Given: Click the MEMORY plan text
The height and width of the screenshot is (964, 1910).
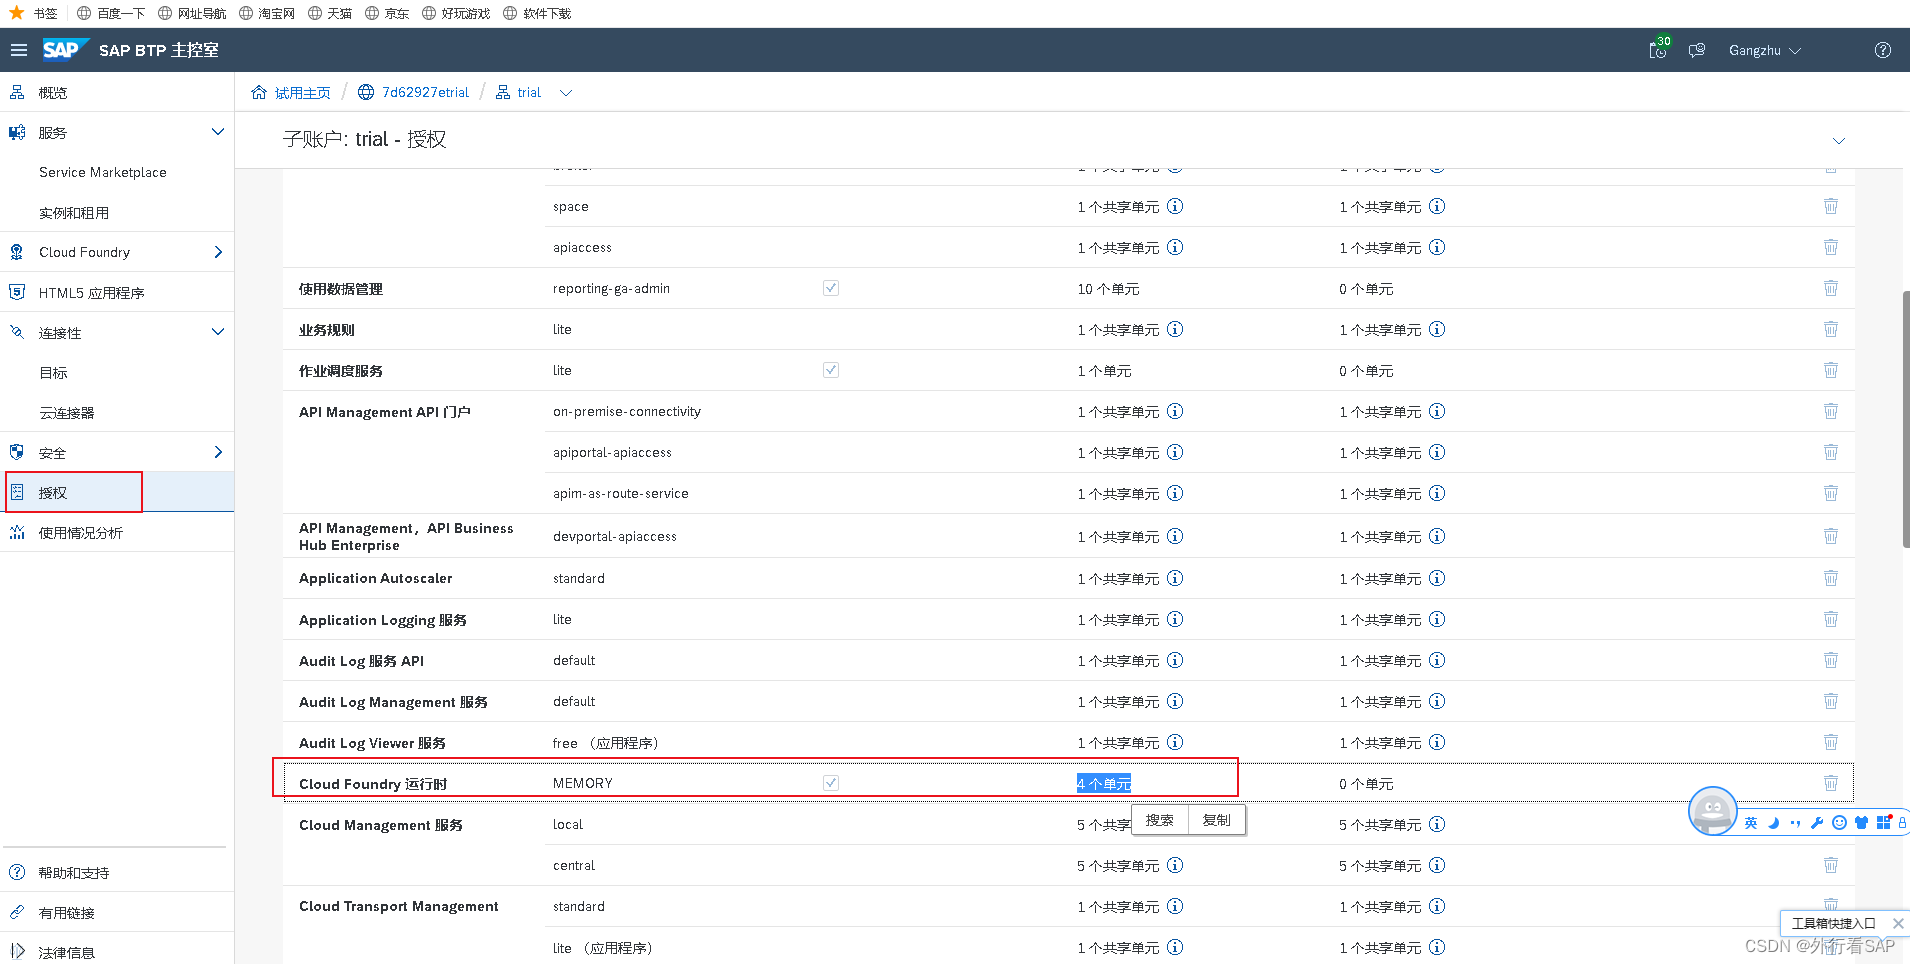Looking at the screenshot, I should (x=583, y=783).
